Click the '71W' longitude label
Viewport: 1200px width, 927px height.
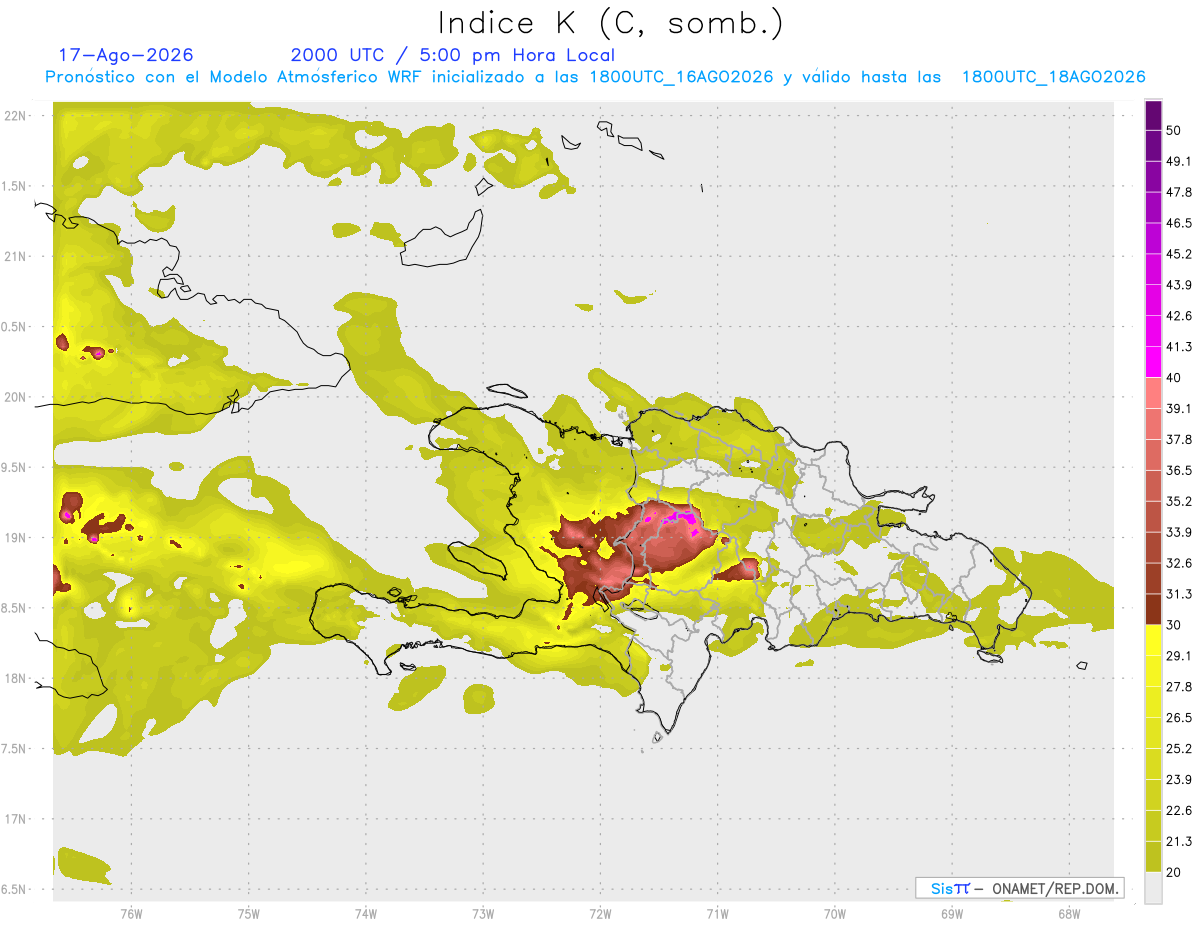pos(717,914)
